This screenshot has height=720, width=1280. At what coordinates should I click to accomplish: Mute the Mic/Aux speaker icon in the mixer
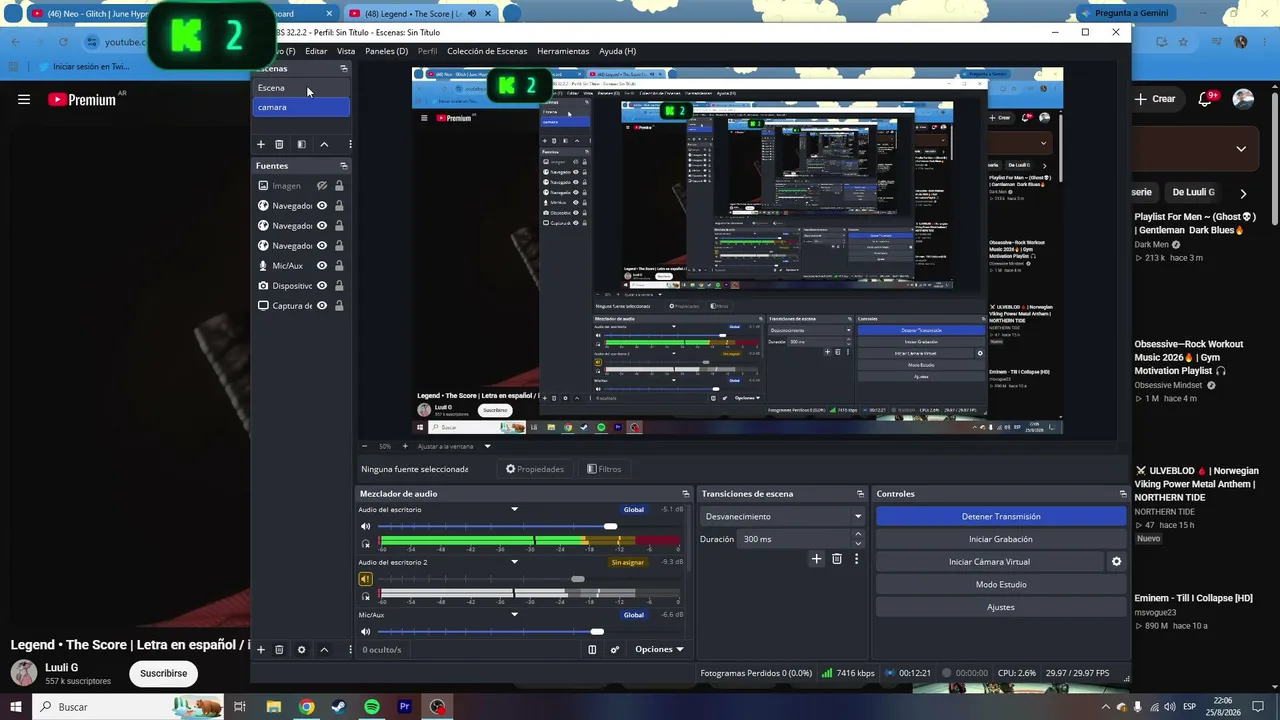[365, 632]
